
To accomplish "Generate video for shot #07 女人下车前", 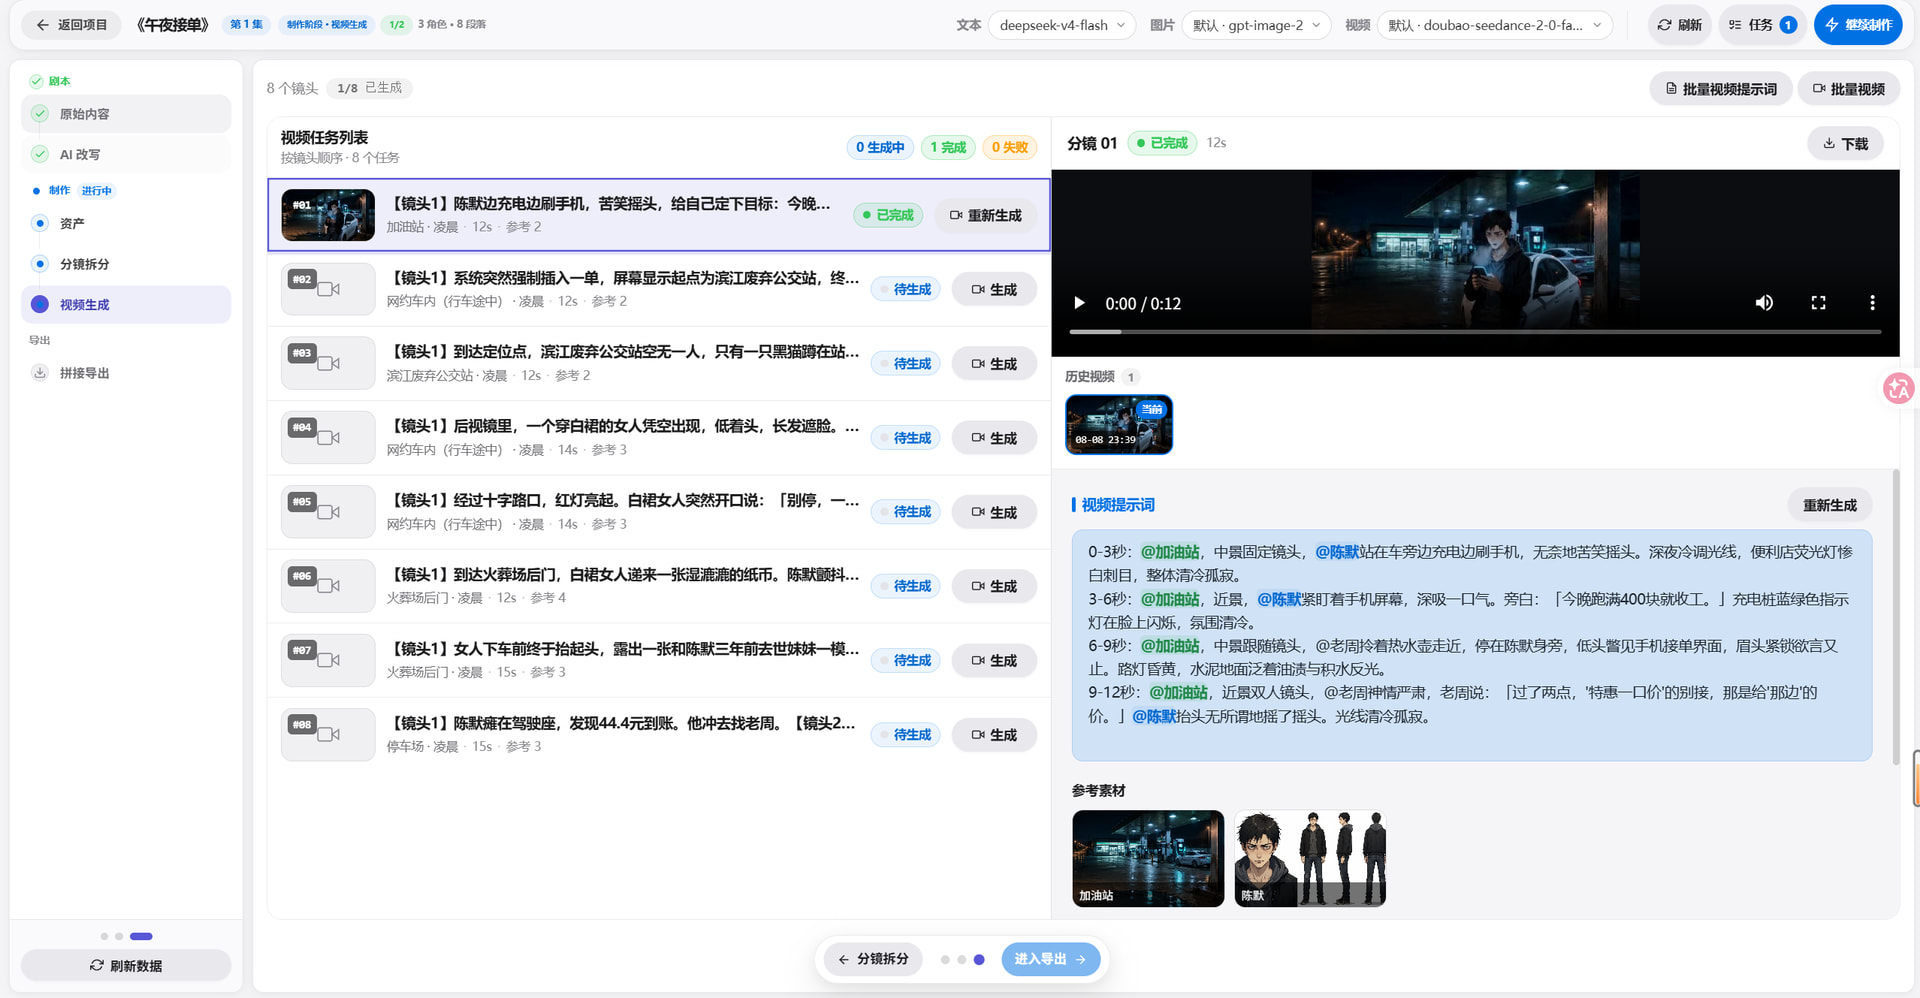I will point(994,660).
